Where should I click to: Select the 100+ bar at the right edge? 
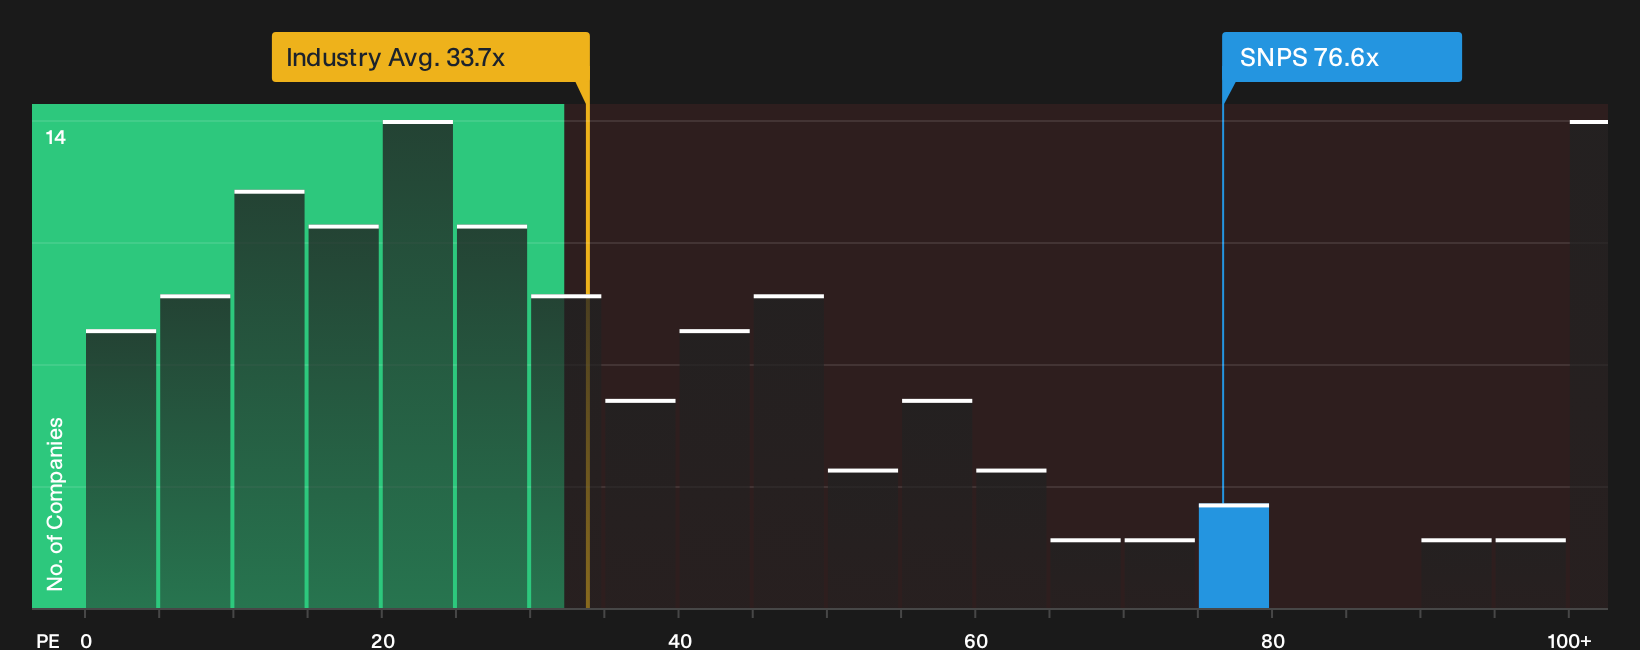tap(1589, 364)
